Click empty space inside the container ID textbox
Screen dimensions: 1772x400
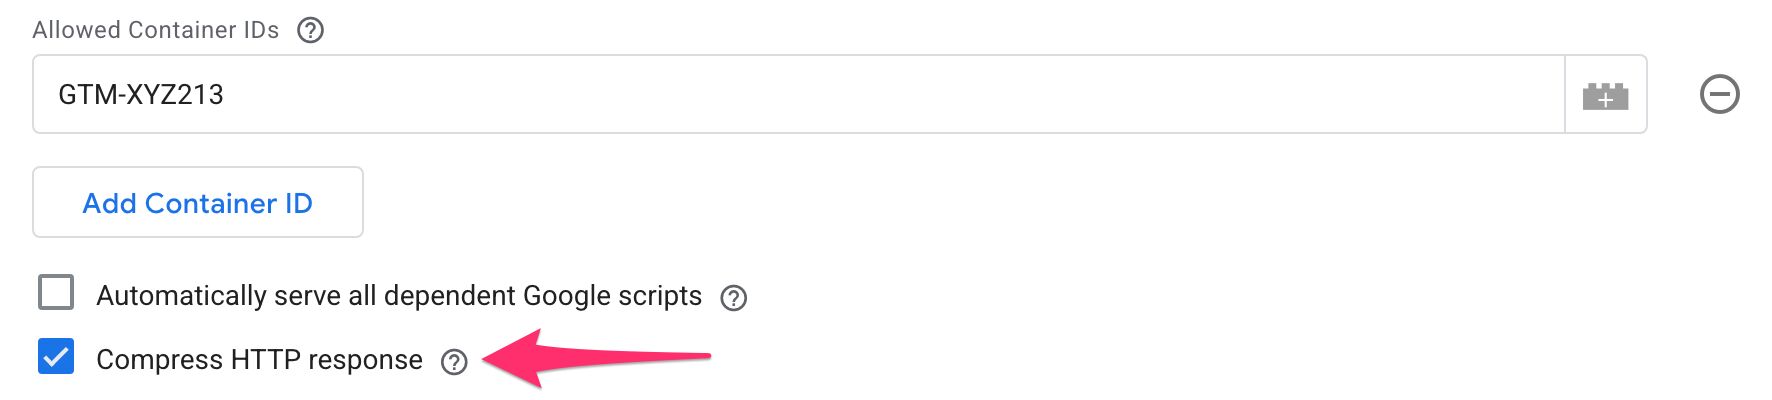[900, 95]
